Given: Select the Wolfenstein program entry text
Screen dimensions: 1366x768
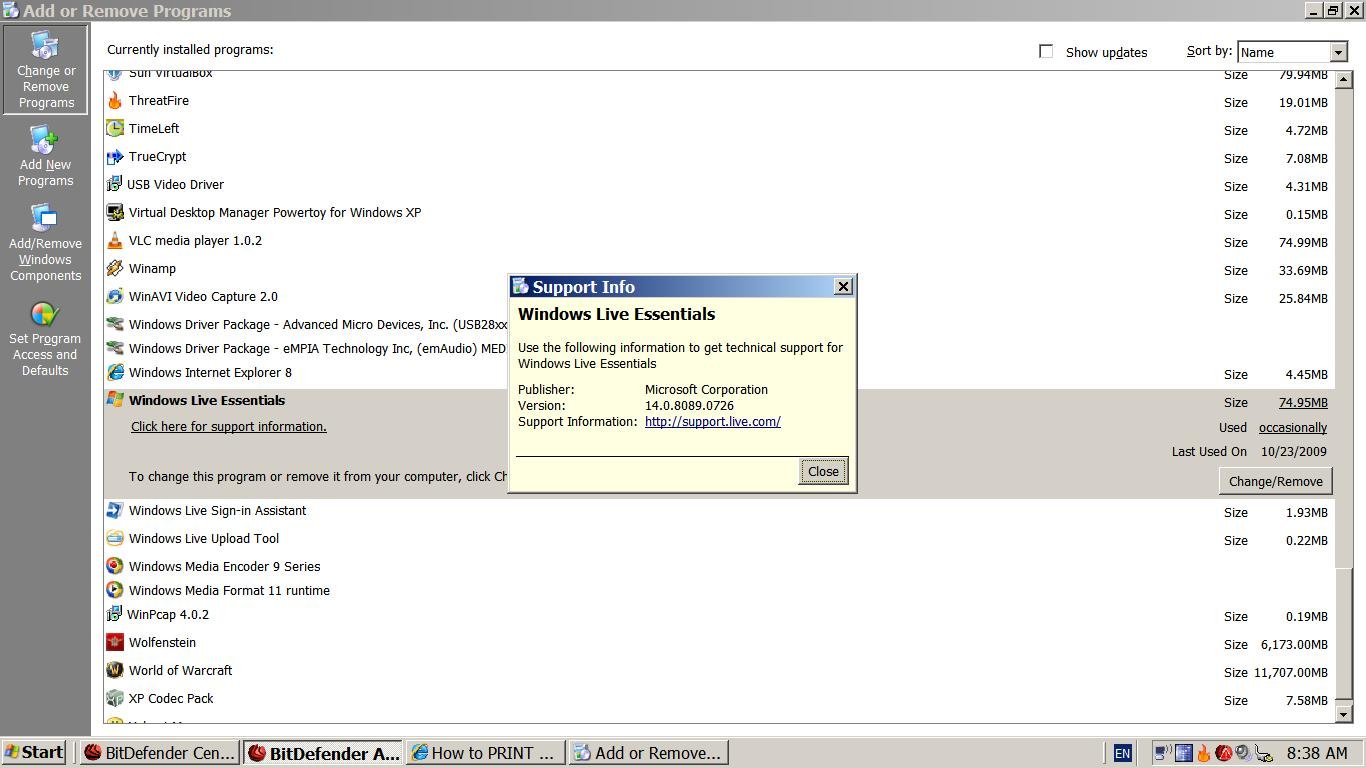Looking at the screenshot, I should [x=162, y=643].
